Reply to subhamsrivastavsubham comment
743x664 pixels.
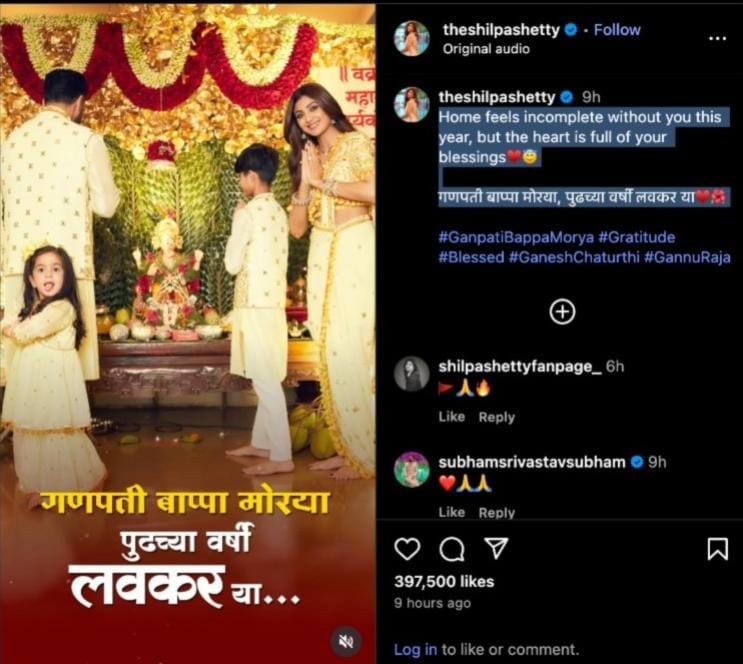pos(497,512)
